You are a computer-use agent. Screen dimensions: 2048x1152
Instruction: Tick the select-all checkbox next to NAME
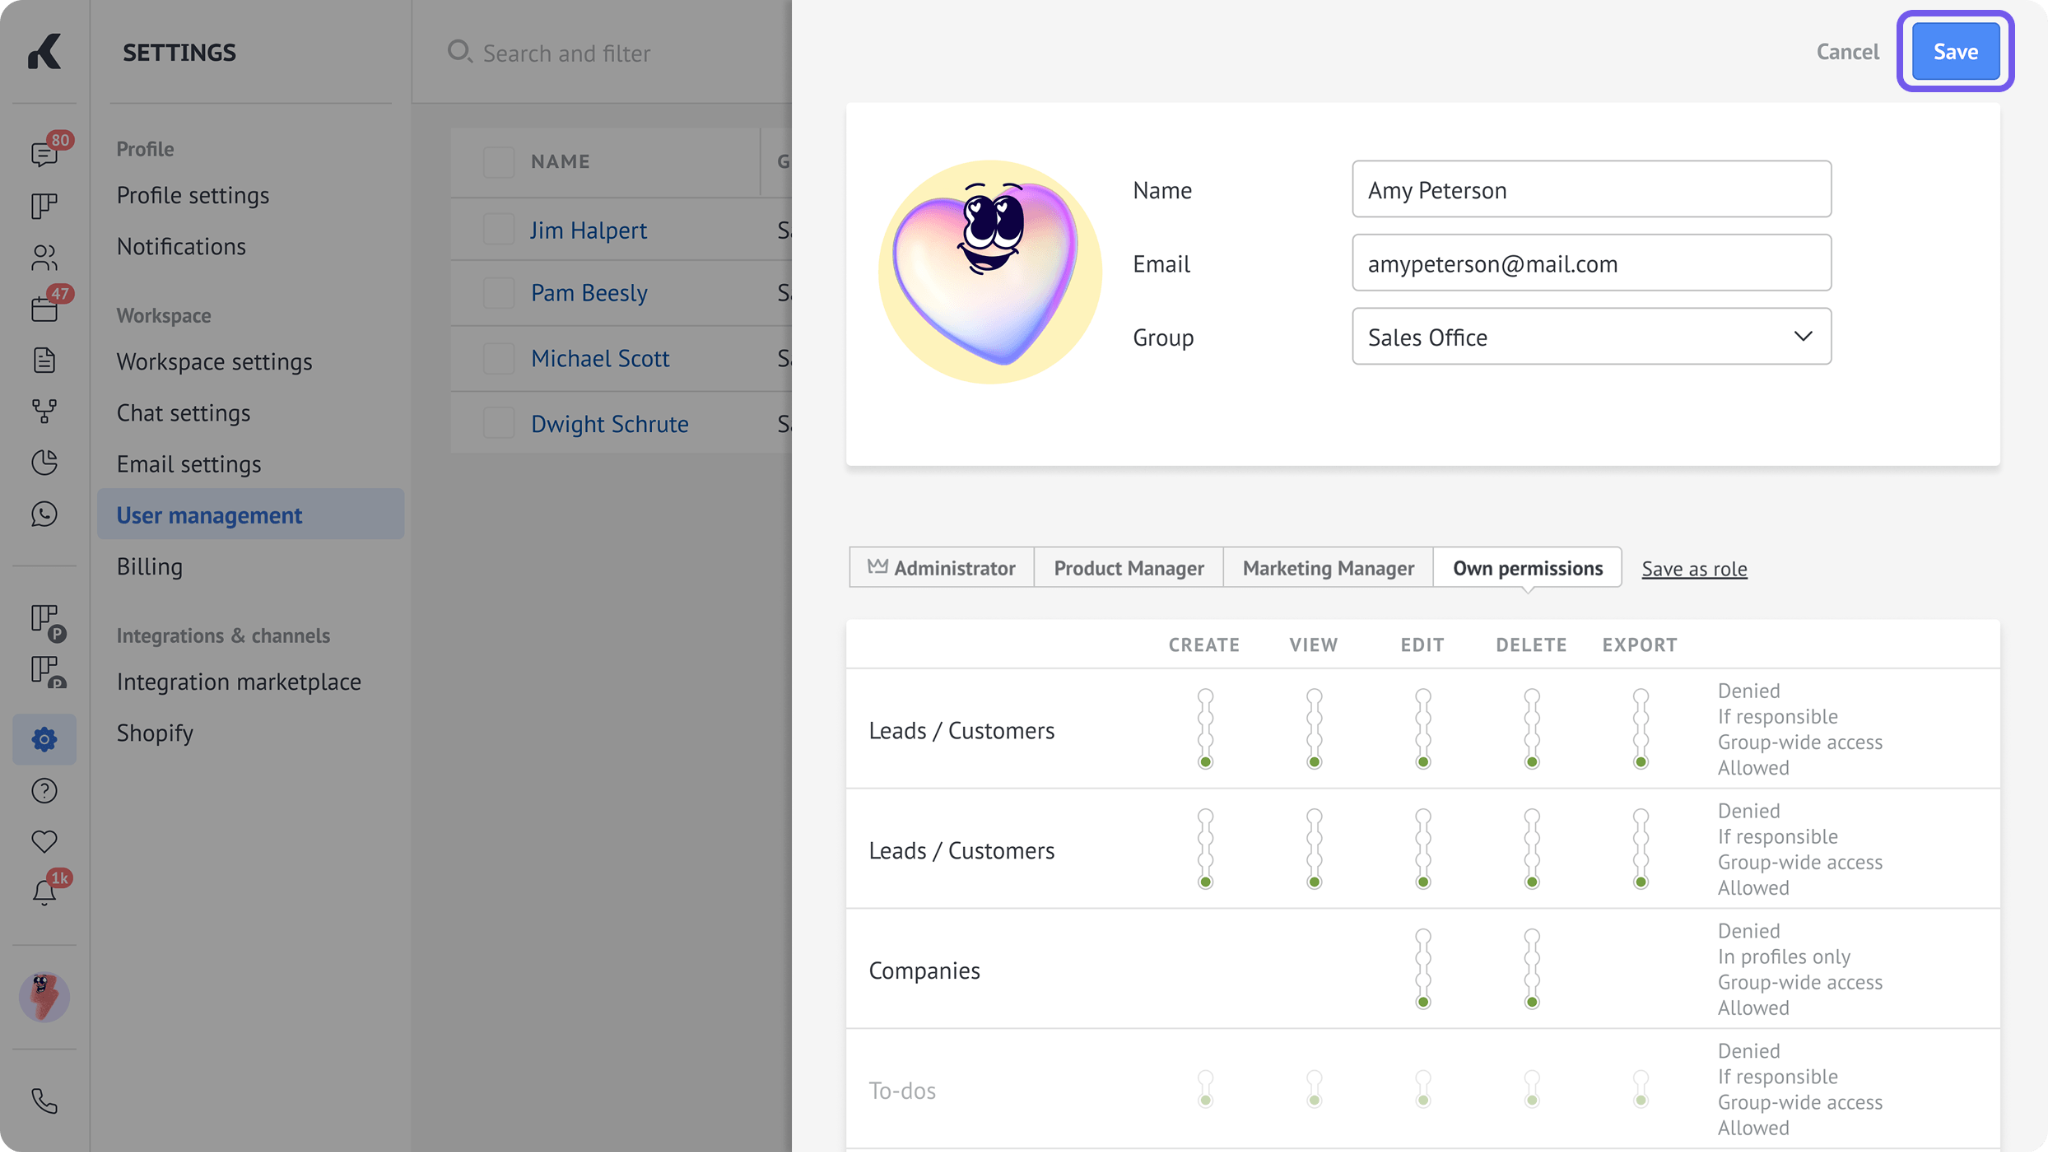[x=499, y=161]
